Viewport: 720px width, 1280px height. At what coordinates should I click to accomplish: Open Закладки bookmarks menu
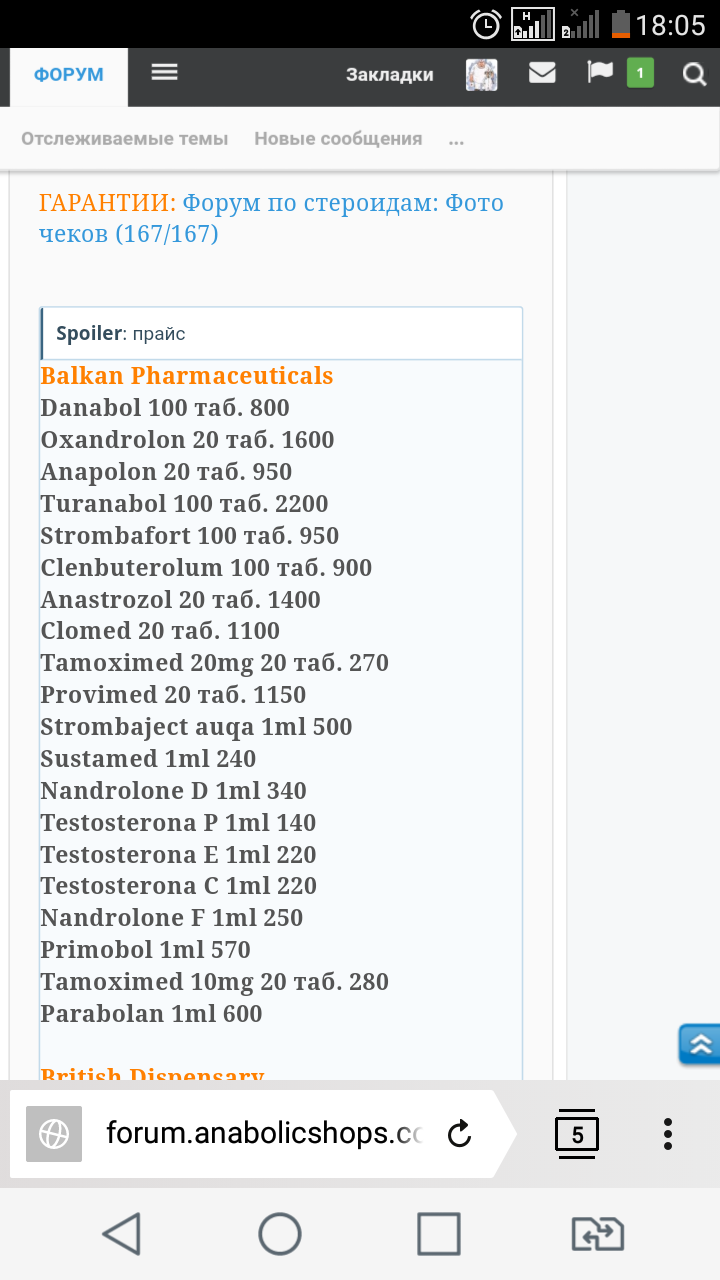390,75
